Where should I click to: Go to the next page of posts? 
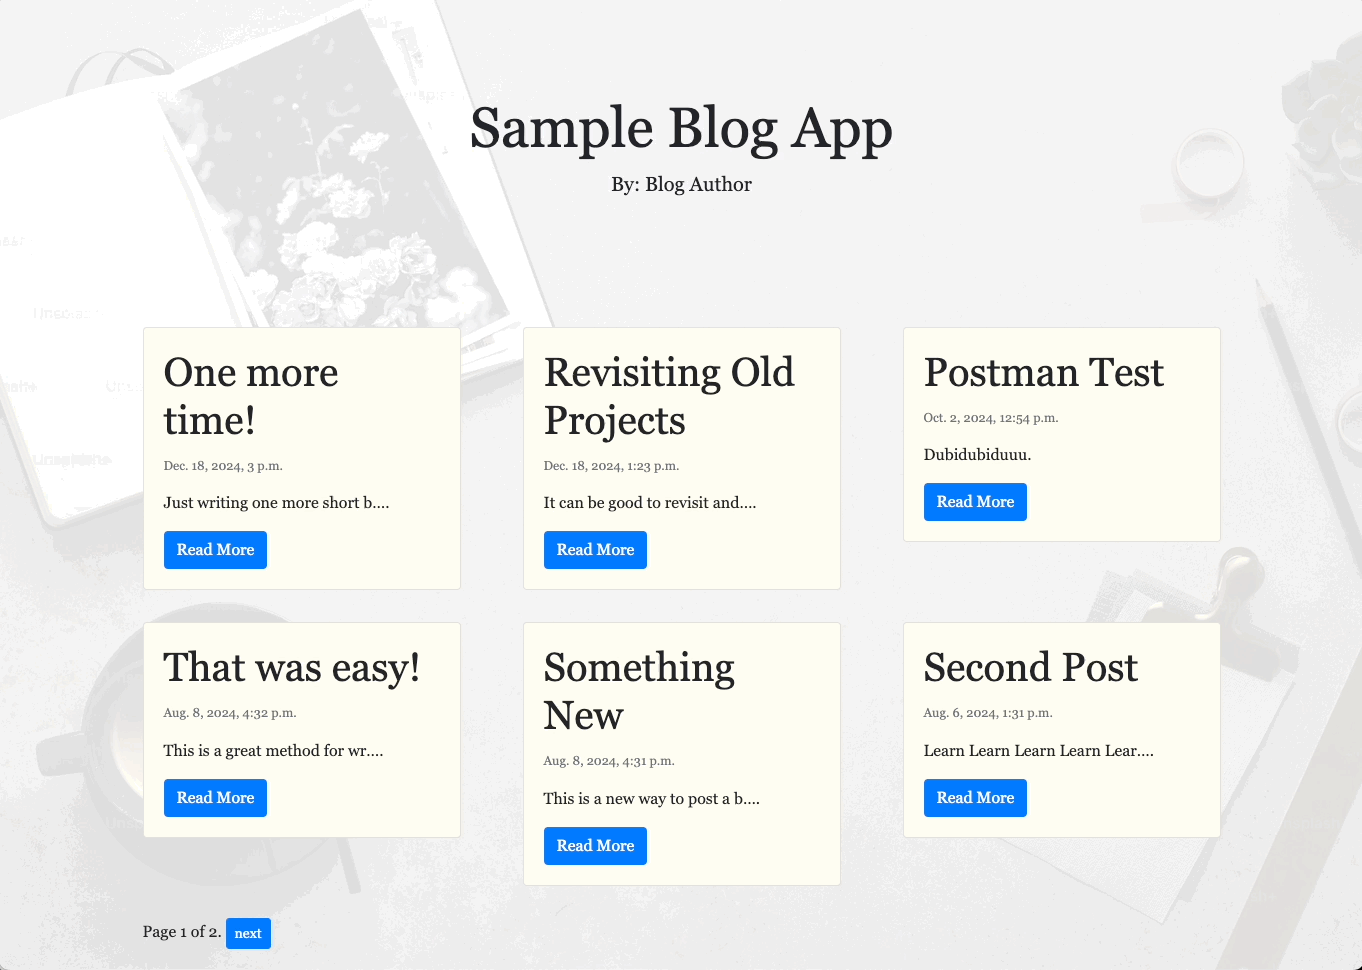[x=248, y=933]
